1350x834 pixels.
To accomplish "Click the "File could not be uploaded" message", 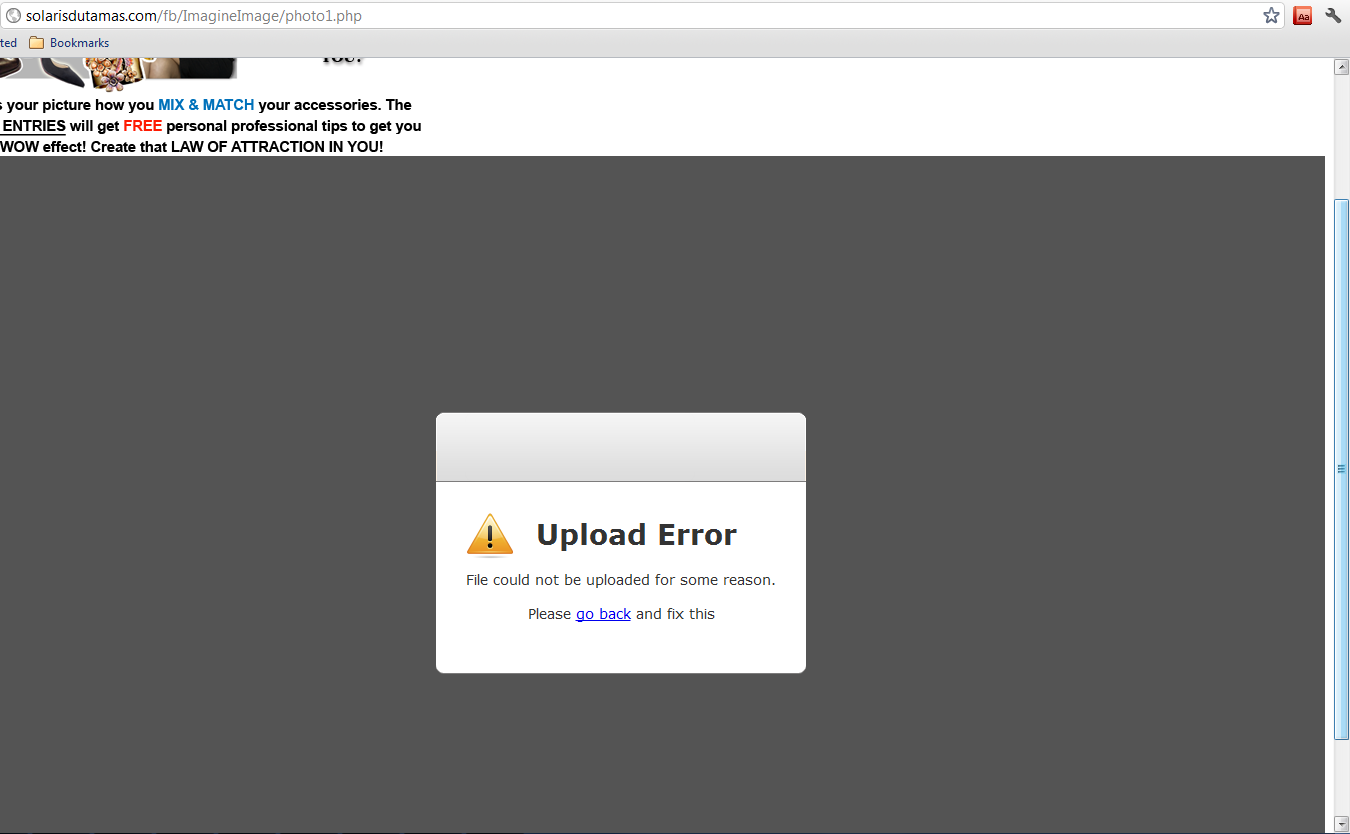I will (620, 580).
